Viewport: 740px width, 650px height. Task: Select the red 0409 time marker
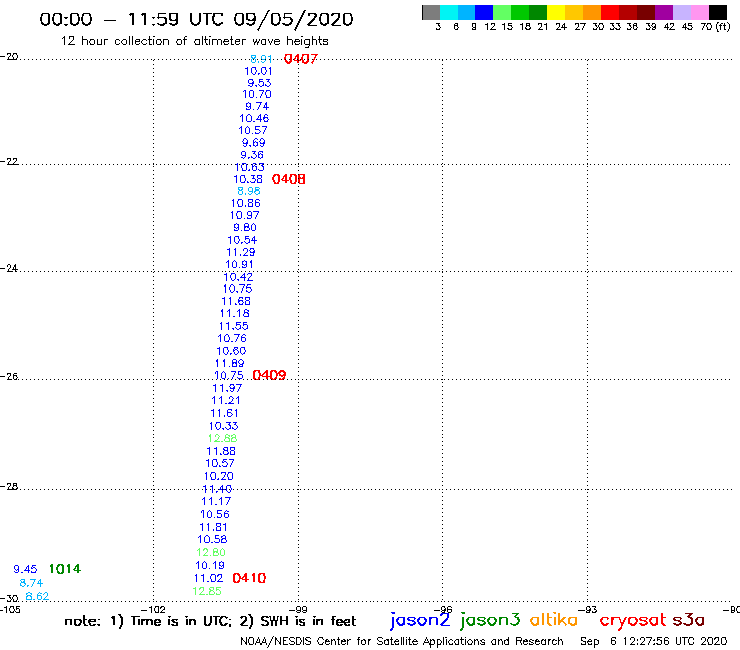pyautogui.click(x=269, y=375)
